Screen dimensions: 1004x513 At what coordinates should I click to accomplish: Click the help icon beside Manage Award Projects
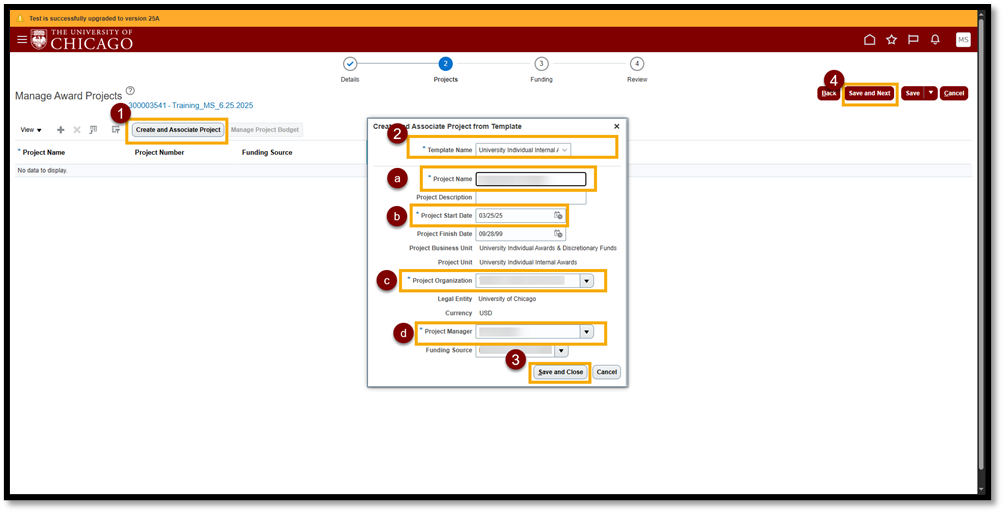130,91
